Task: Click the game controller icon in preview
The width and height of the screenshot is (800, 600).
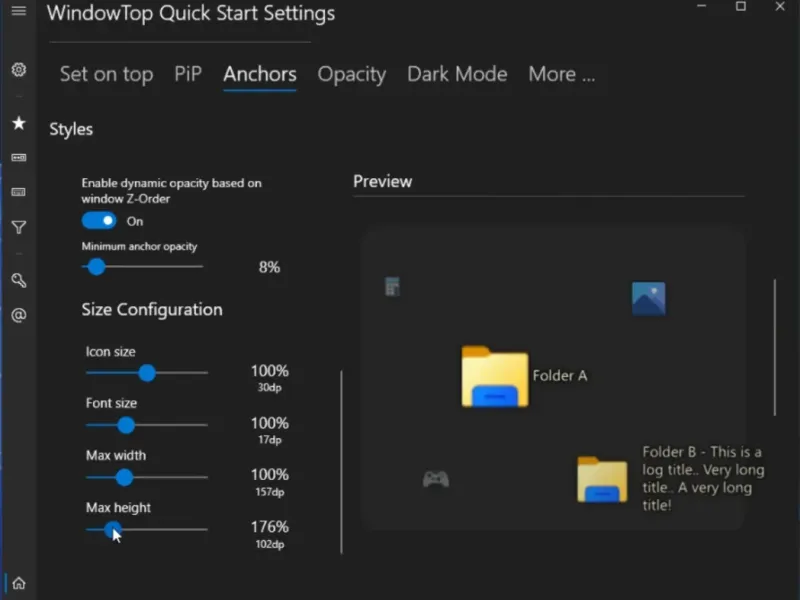Action: point(435,479)
